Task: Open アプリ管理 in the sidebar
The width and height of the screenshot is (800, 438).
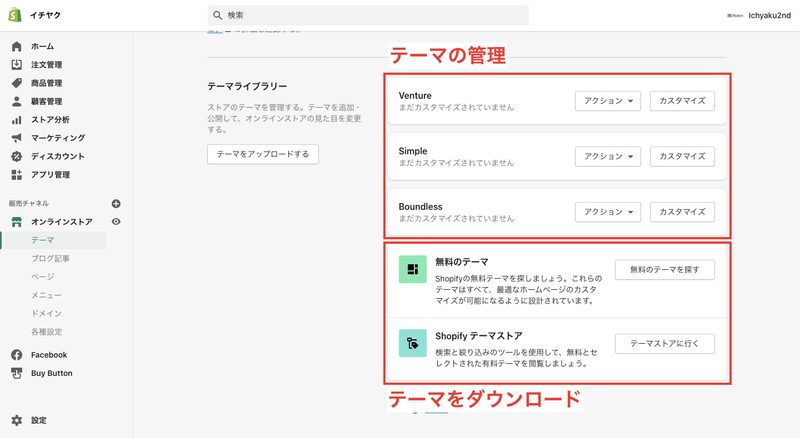Action: (53, 175)
